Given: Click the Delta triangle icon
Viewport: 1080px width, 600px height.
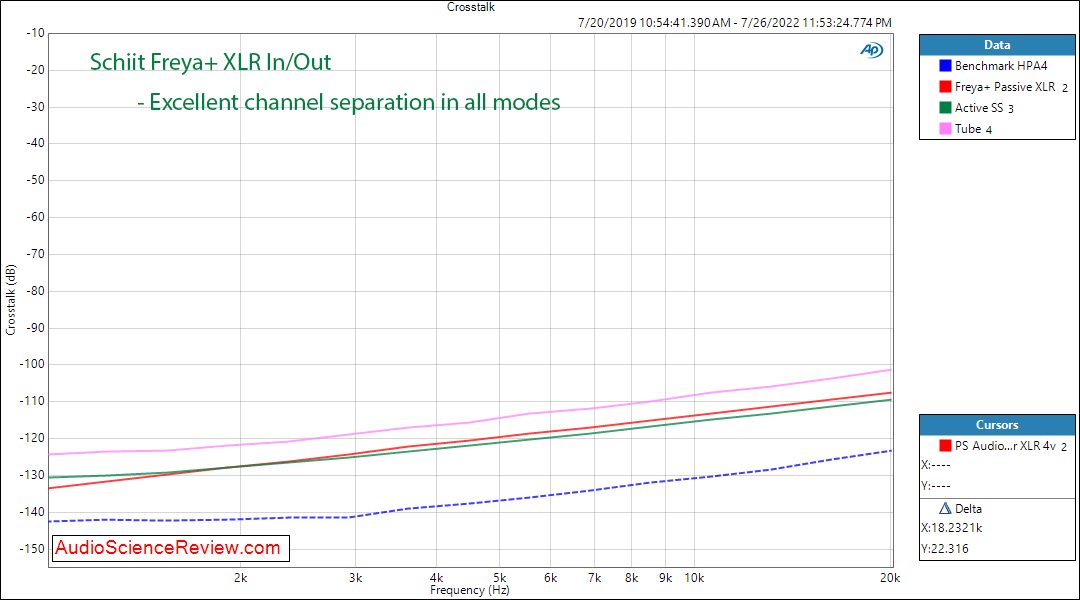Looking at the screenshot, I should (945, 508).
